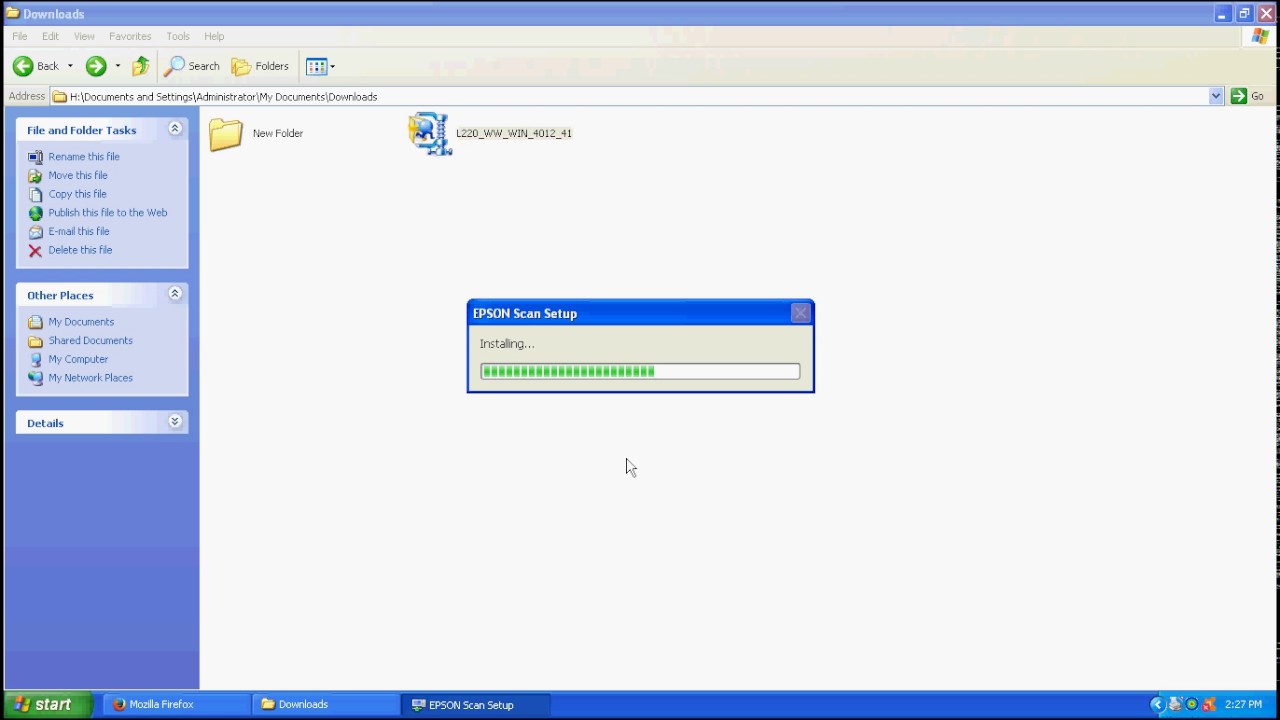The width and height of the screenshot is (1280, 720).
Task: Click the Shared Documents folder icon
Action: coord(35,341)
